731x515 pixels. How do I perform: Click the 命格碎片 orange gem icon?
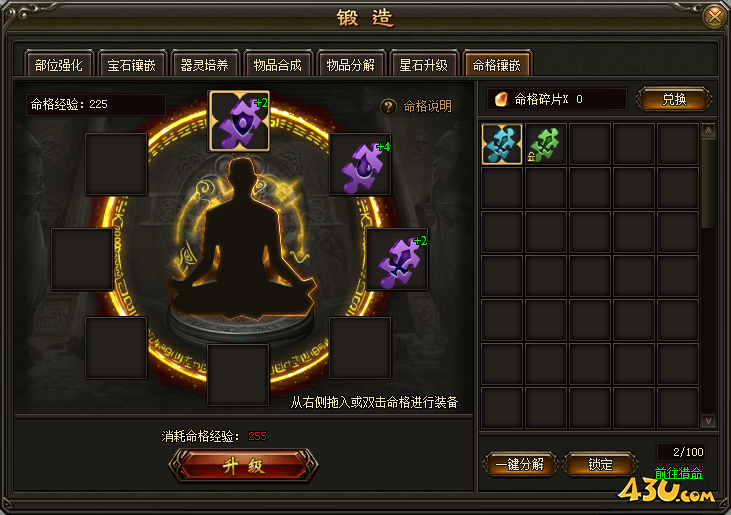click(x=501, y=99)
